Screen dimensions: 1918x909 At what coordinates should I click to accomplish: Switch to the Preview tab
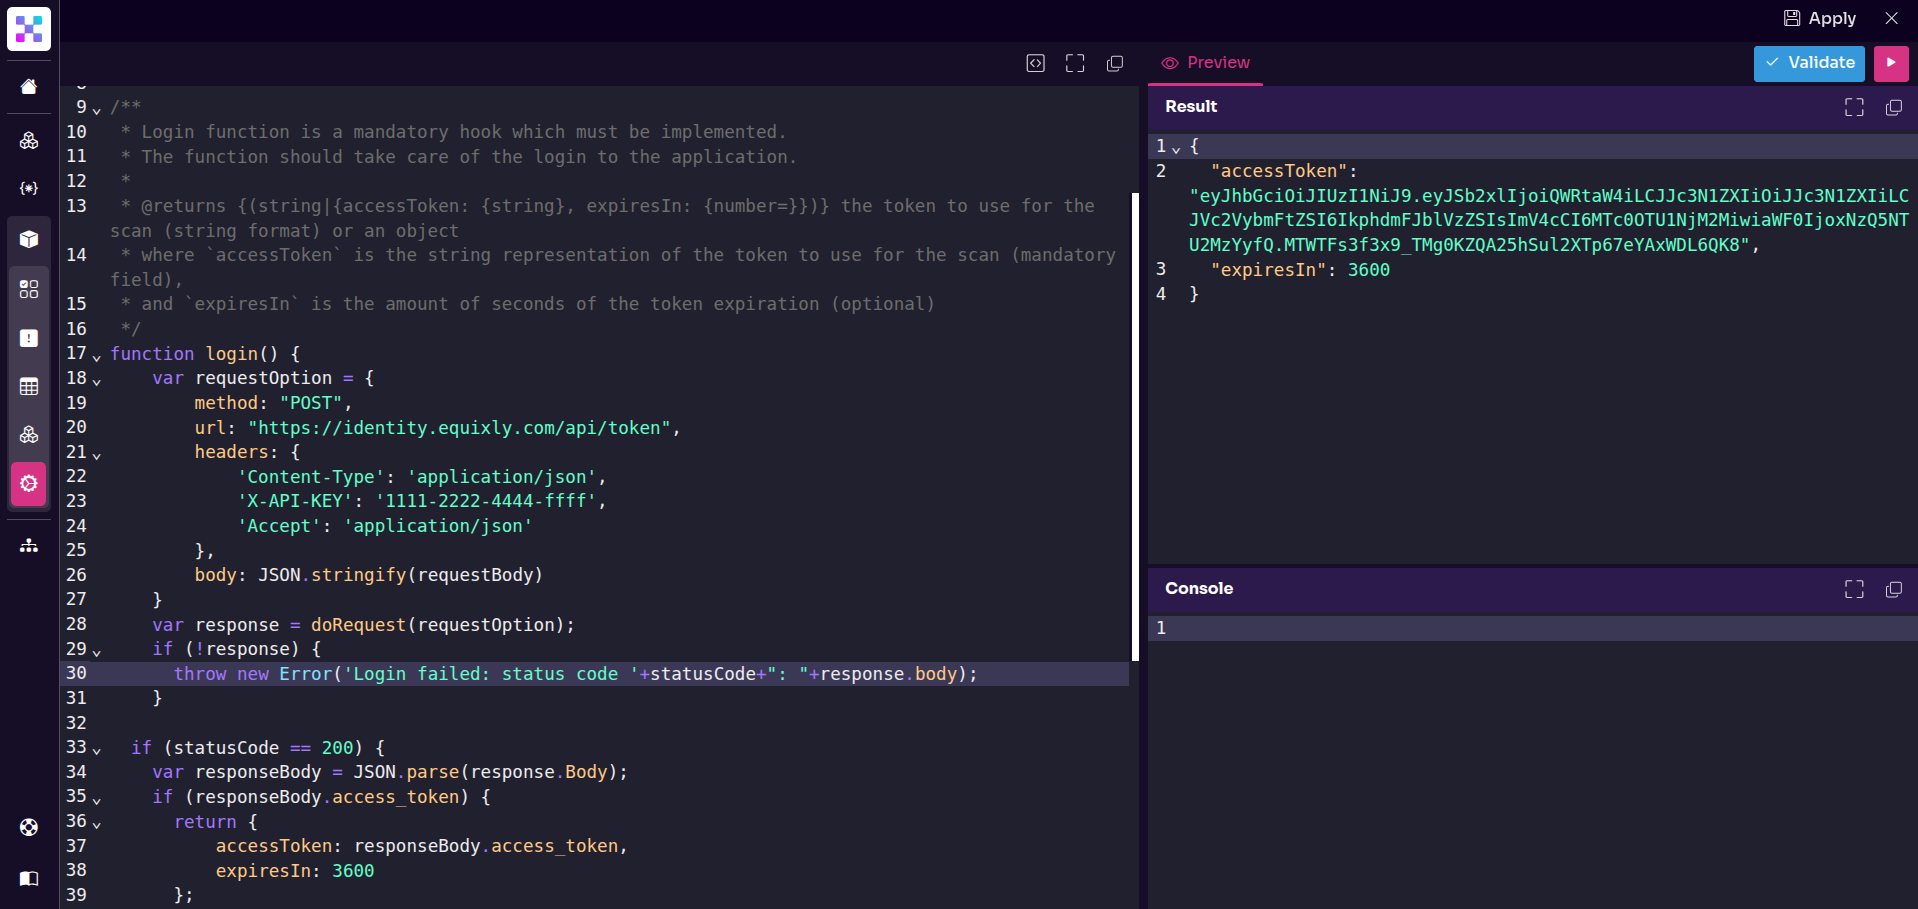[x=1206, y=63]
